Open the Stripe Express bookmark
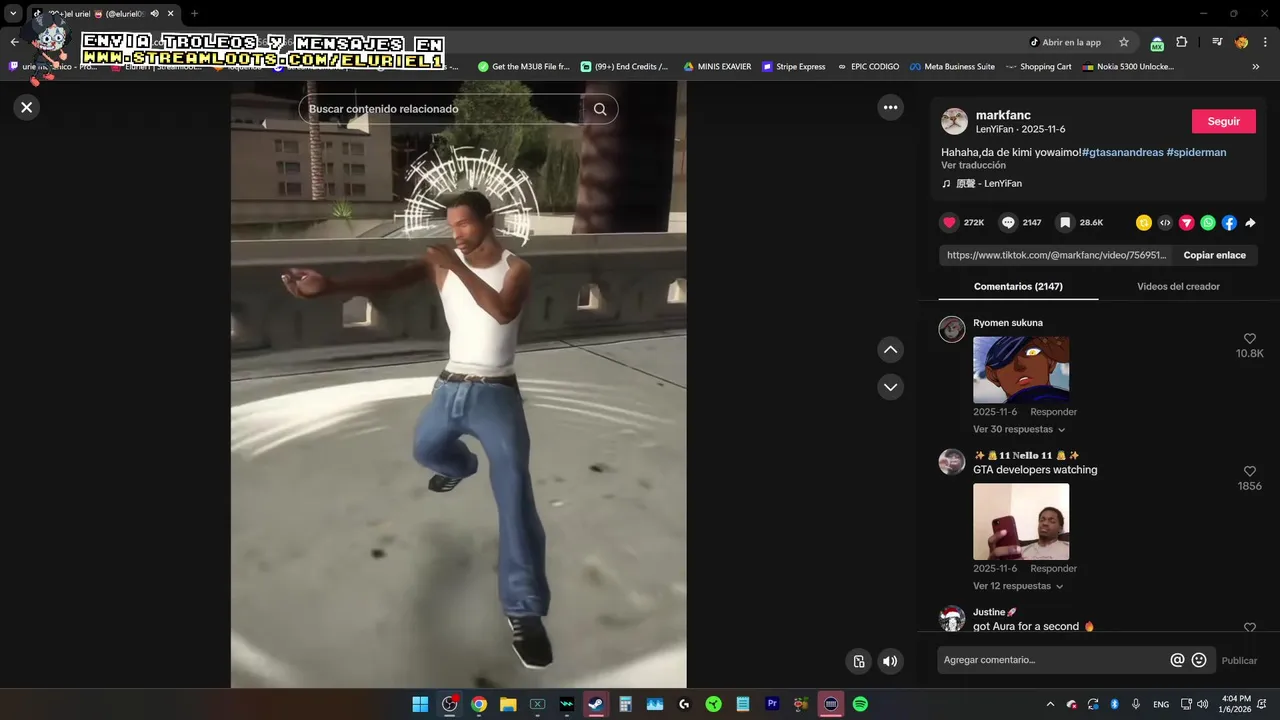This screenshot has width=1280, height=720. coord(794,67)
